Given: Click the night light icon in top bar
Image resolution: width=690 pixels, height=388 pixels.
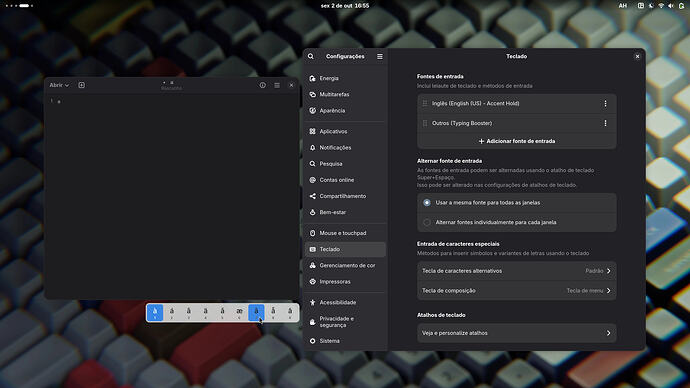Looking at the screenshot, I should 651,6.
